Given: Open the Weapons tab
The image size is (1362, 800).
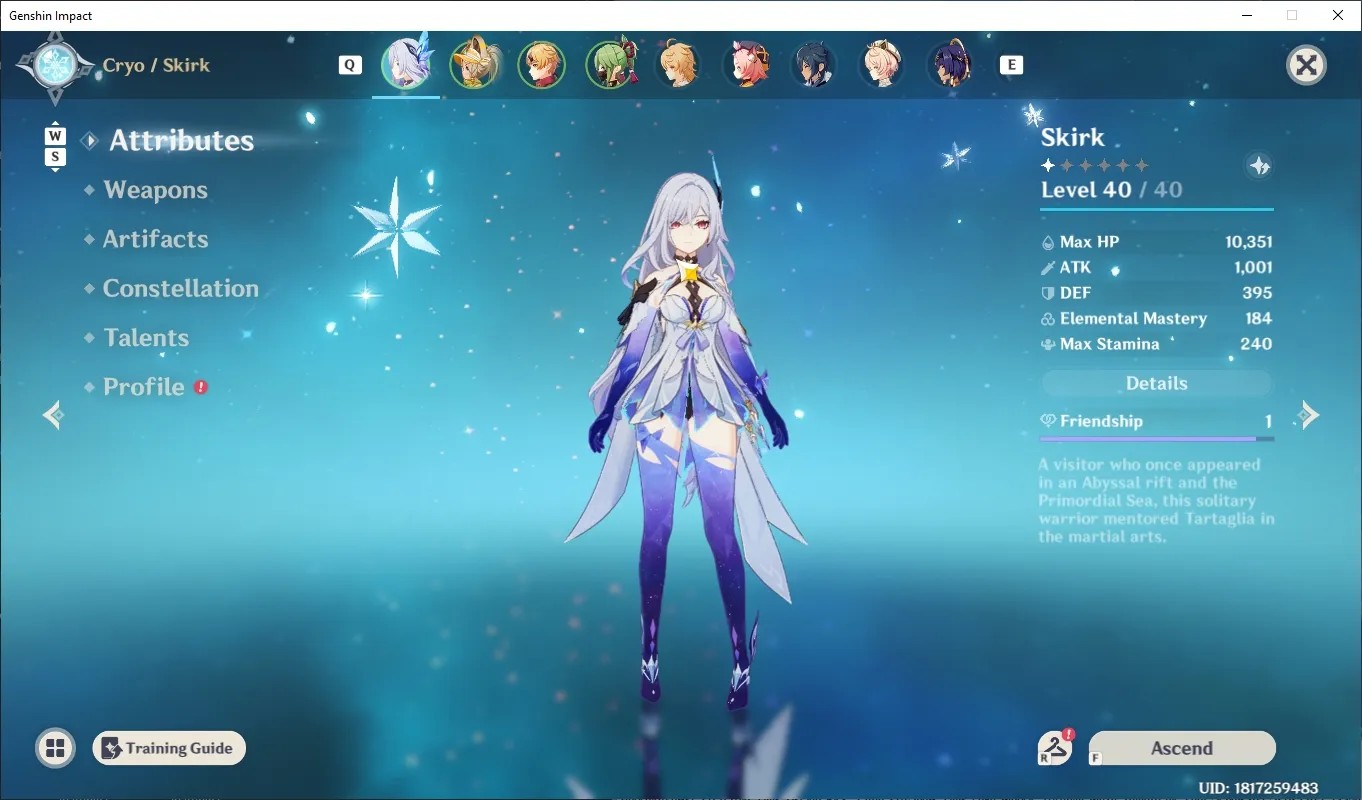Looking at the screenshot, I should point(155,190).
